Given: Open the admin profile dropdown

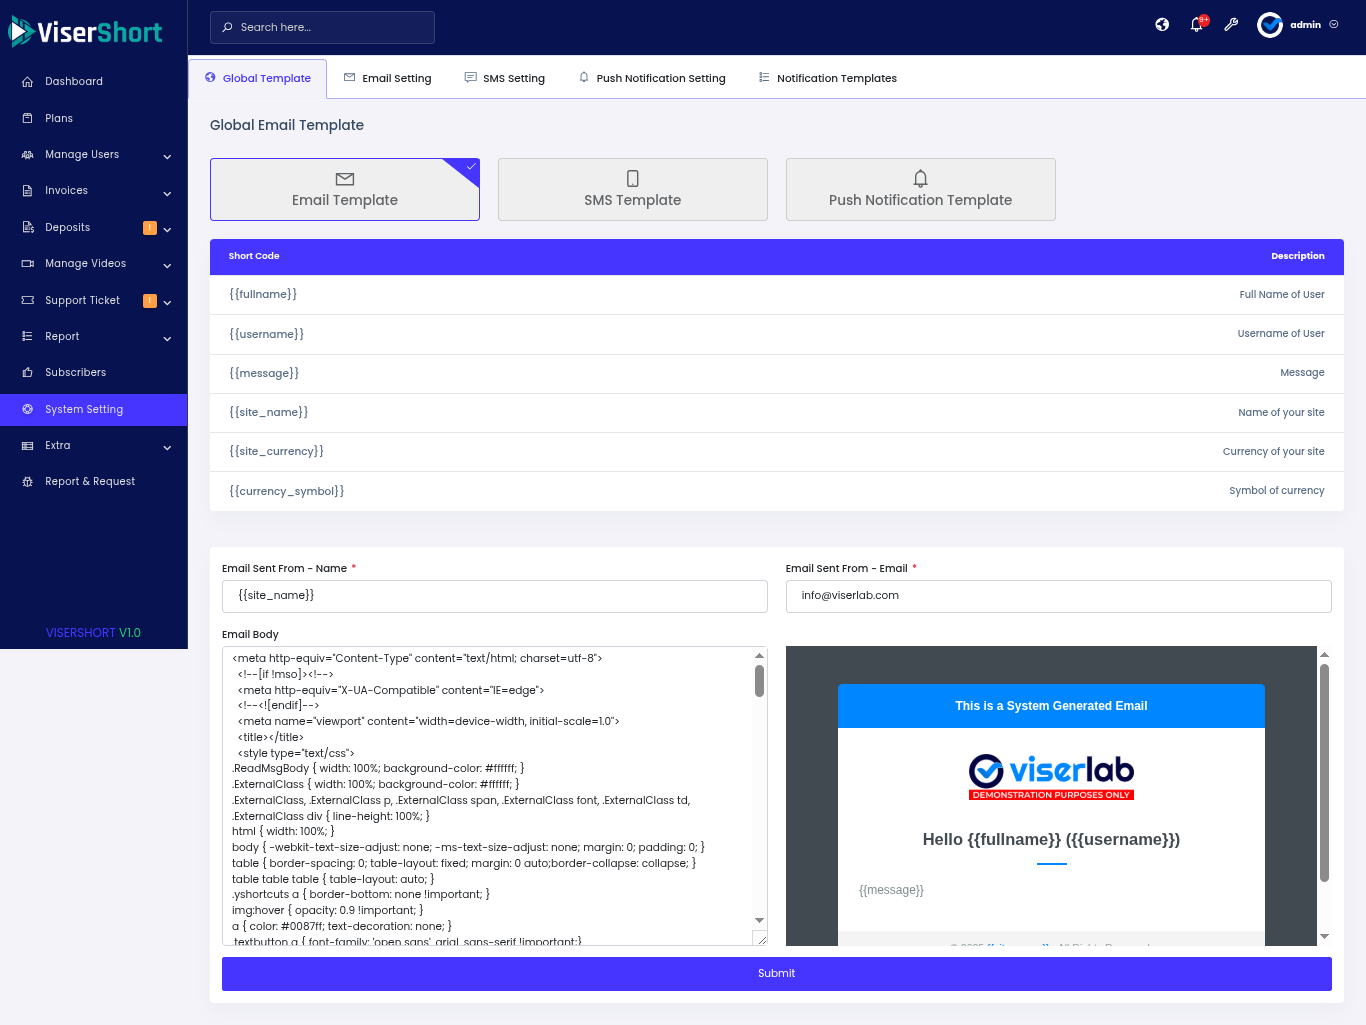Looking at the screenshot, I should coord(1298,25).
